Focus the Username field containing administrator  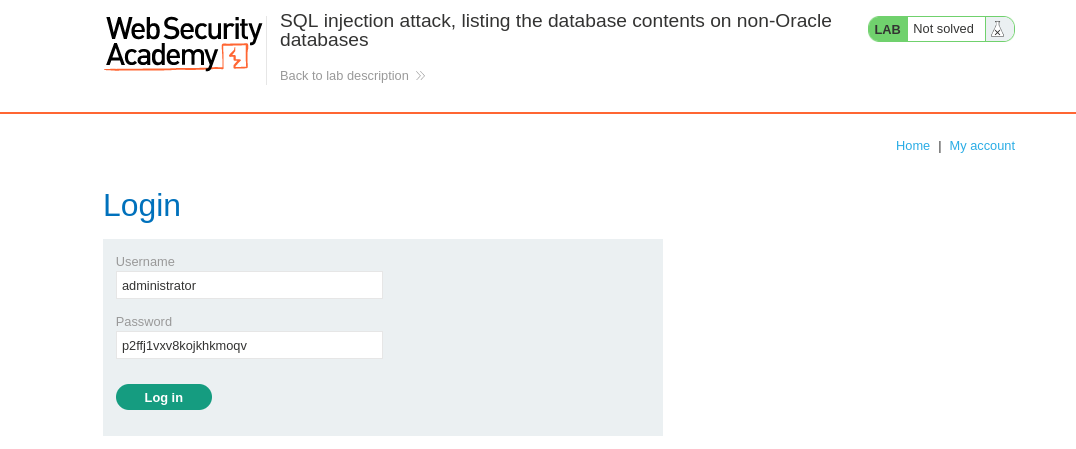click(249, 285)
